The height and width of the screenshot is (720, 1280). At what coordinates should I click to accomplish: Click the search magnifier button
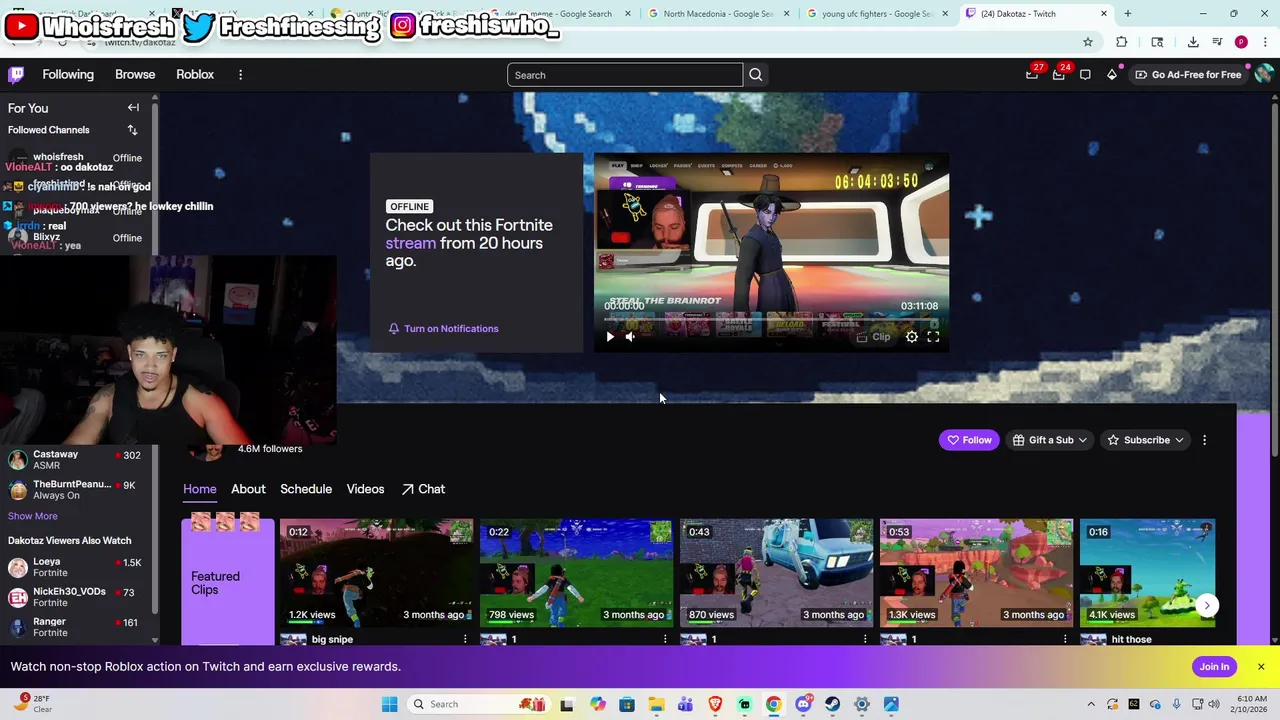756,75
